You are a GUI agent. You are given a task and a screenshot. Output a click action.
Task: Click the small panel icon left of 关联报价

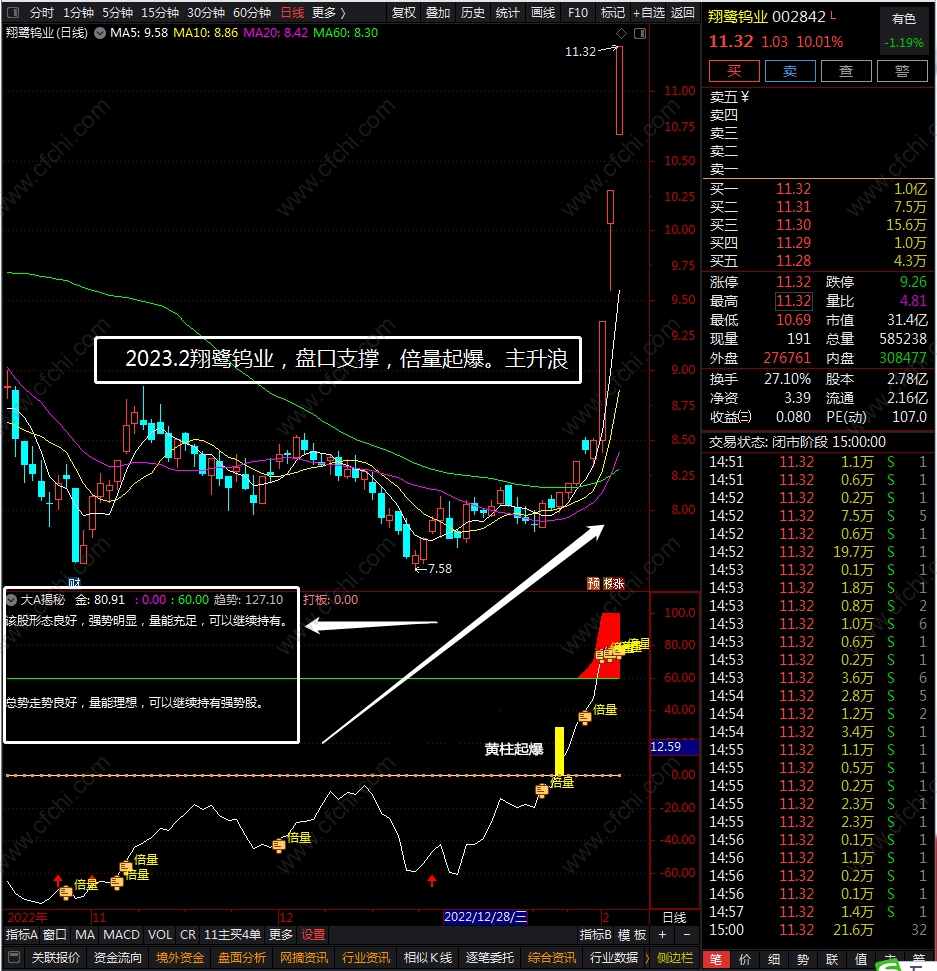pyautogui.click(x=15, y=957)
